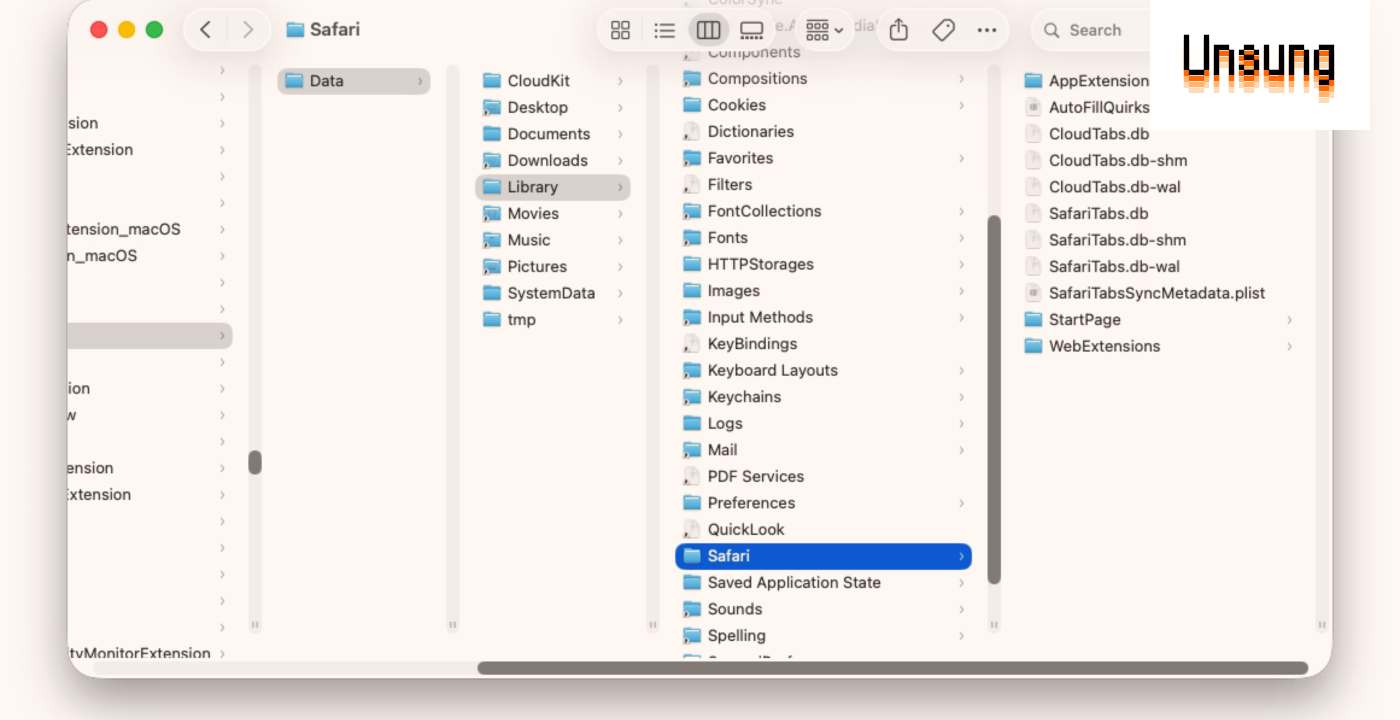
Task: Open the more actions ellipsis menu
Action: (987, 30)
